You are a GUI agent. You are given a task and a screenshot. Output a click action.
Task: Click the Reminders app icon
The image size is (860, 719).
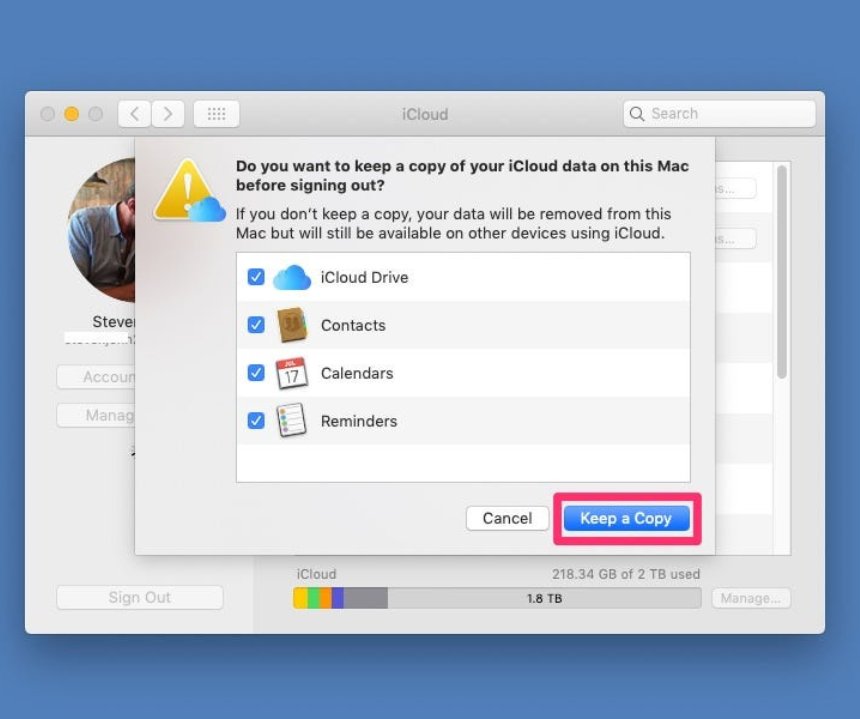[290, 420]
